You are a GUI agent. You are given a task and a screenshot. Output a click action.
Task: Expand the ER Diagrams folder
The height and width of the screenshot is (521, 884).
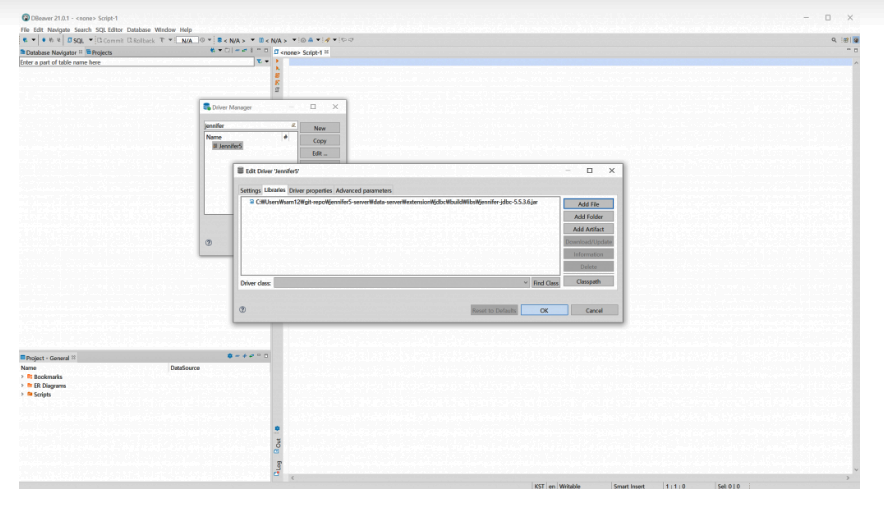23,386
